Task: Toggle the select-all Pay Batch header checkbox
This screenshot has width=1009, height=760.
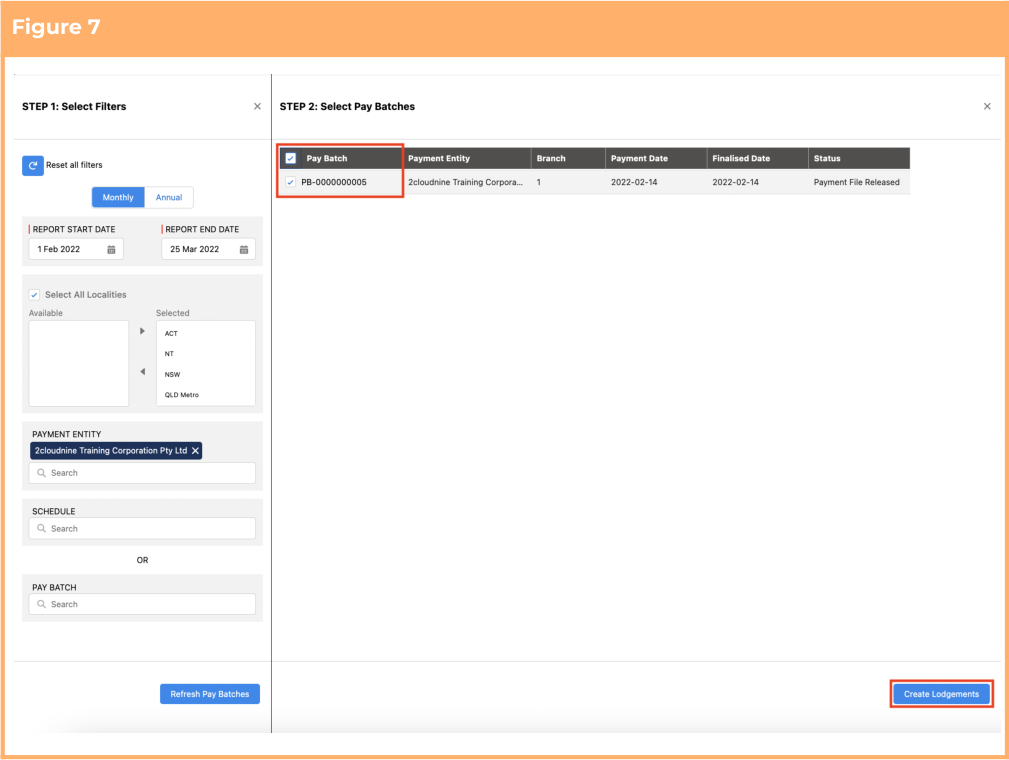Action: [x=291, y=158]
